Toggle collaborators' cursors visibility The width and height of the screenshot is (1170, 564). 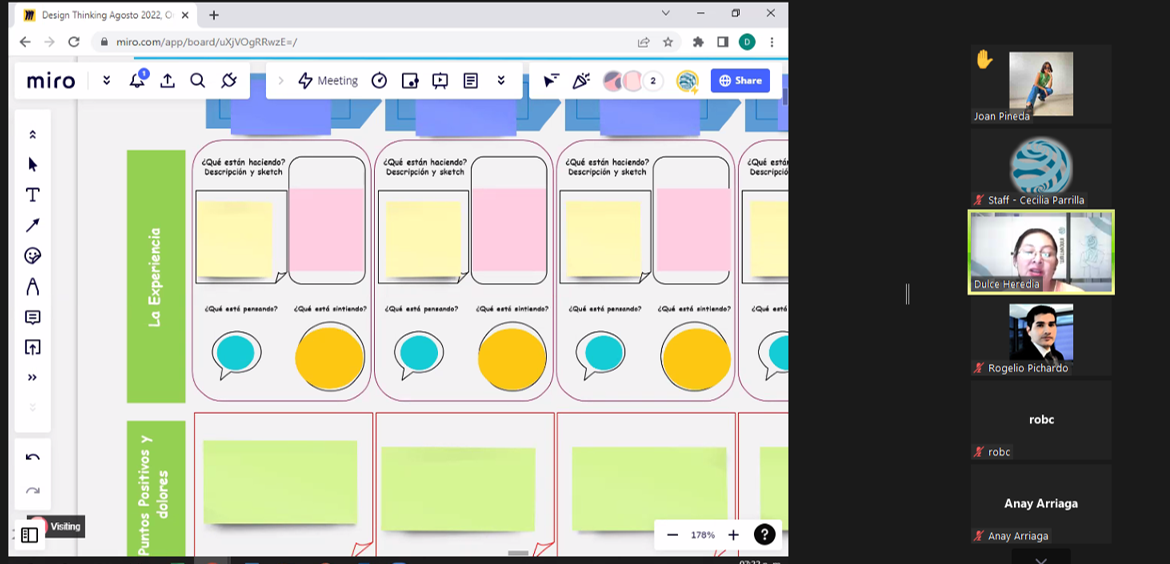tap(550, 81)
